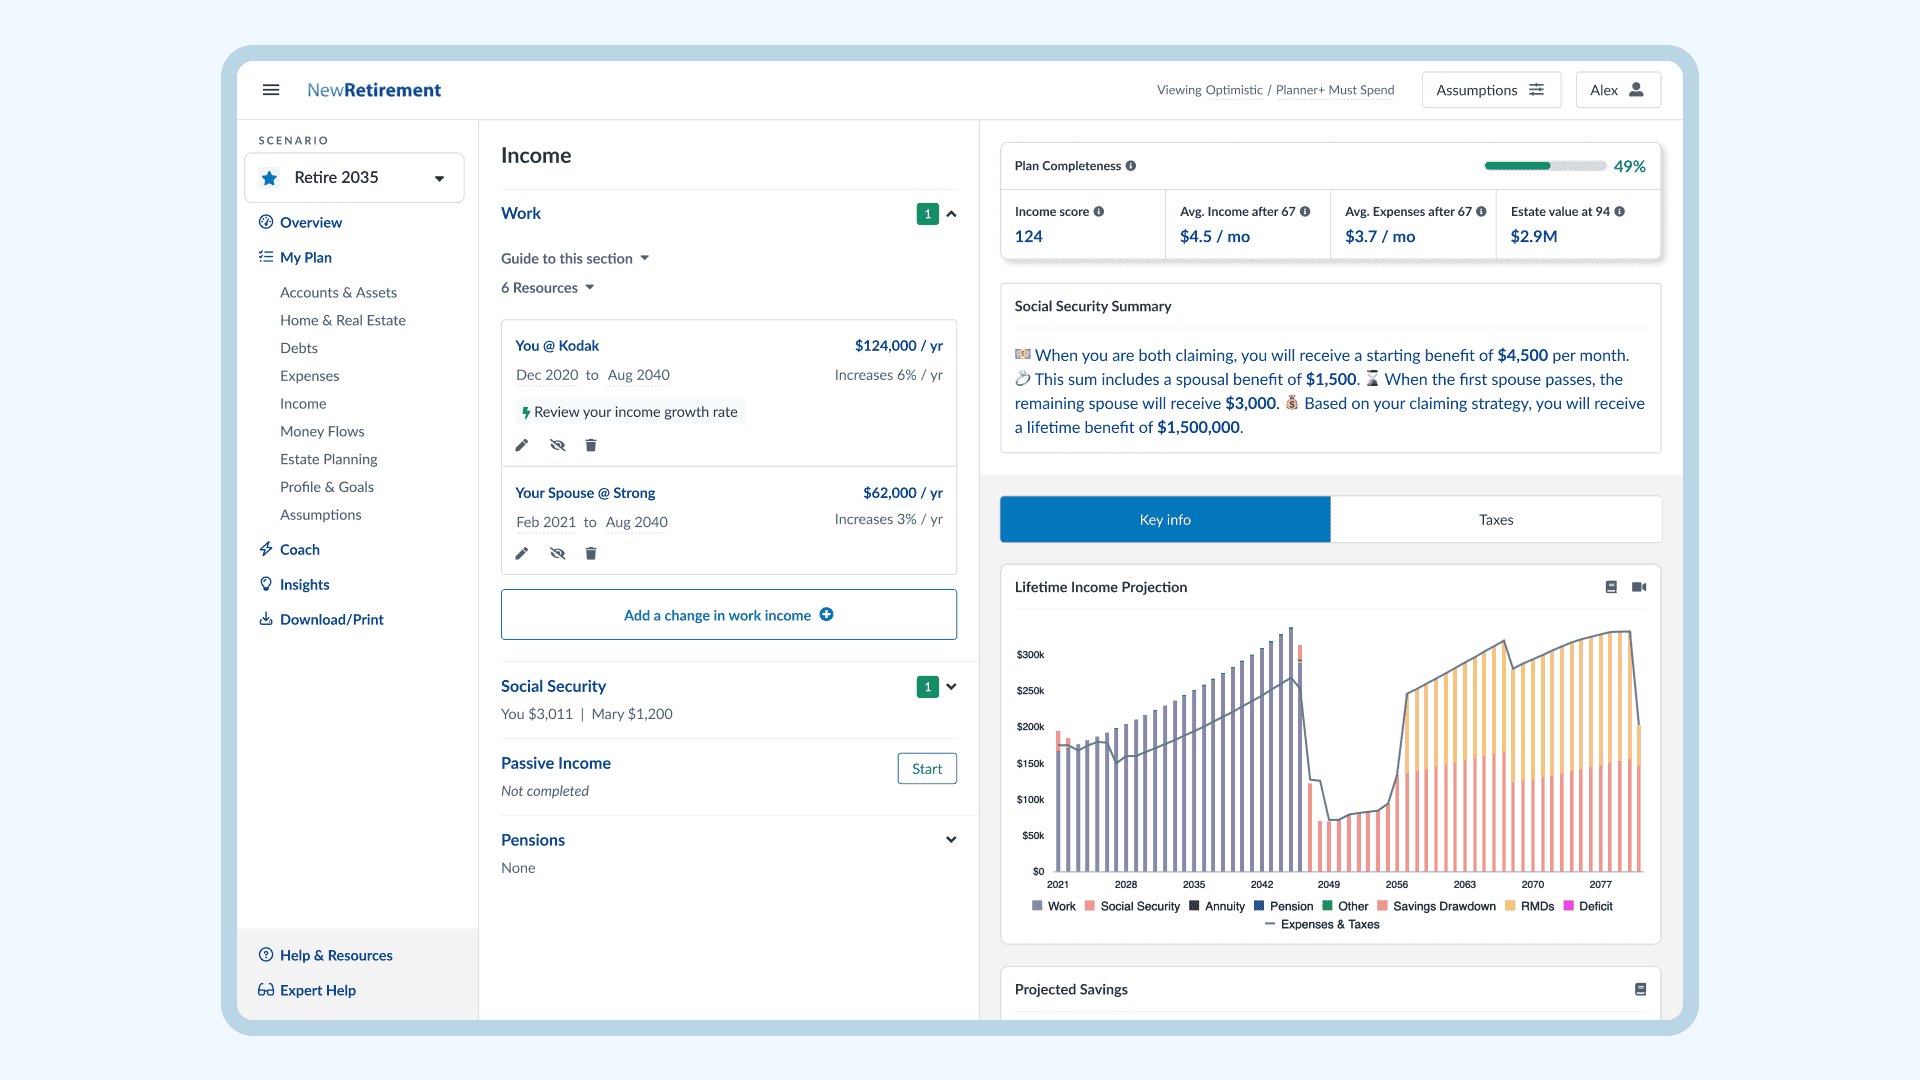Screen dimensions: 1920x1080
Task: Click Add a change in work income
Action: (728, 615)
